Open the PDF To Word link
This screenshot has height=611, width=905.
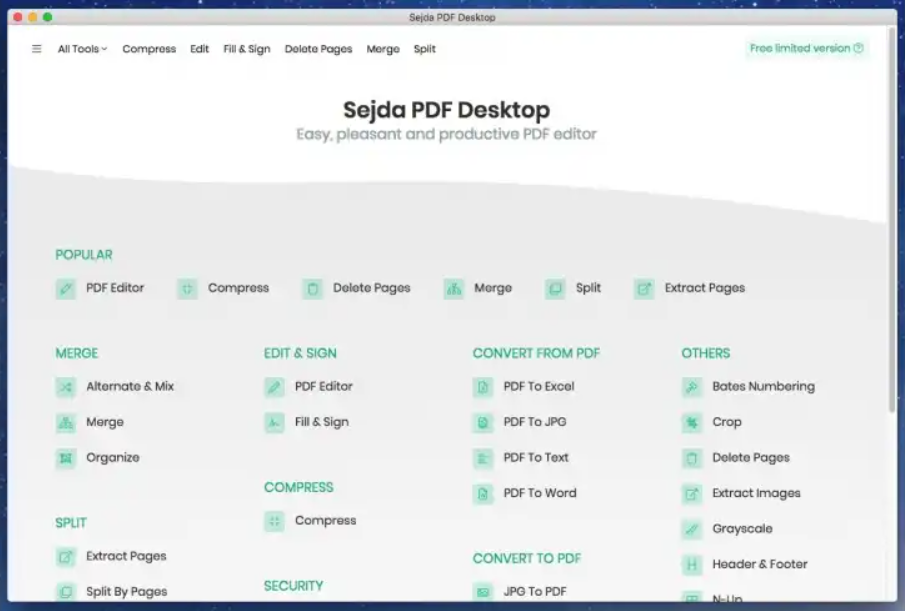coord(539,493)
